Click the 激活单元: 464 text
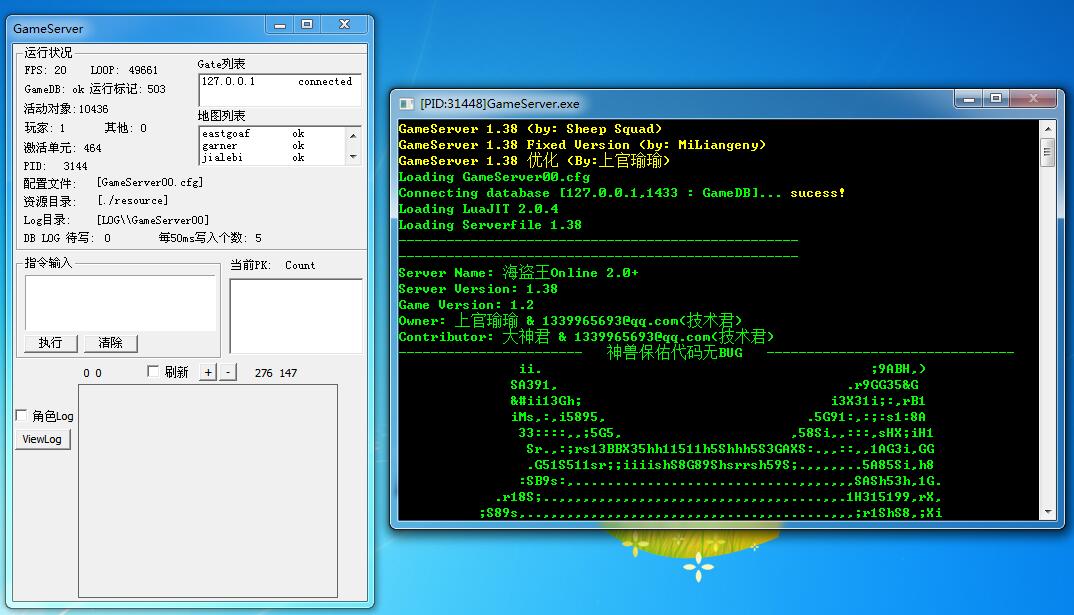This screenshot has height=615, width=1074. pyautogui.click(x=62, y=148)
